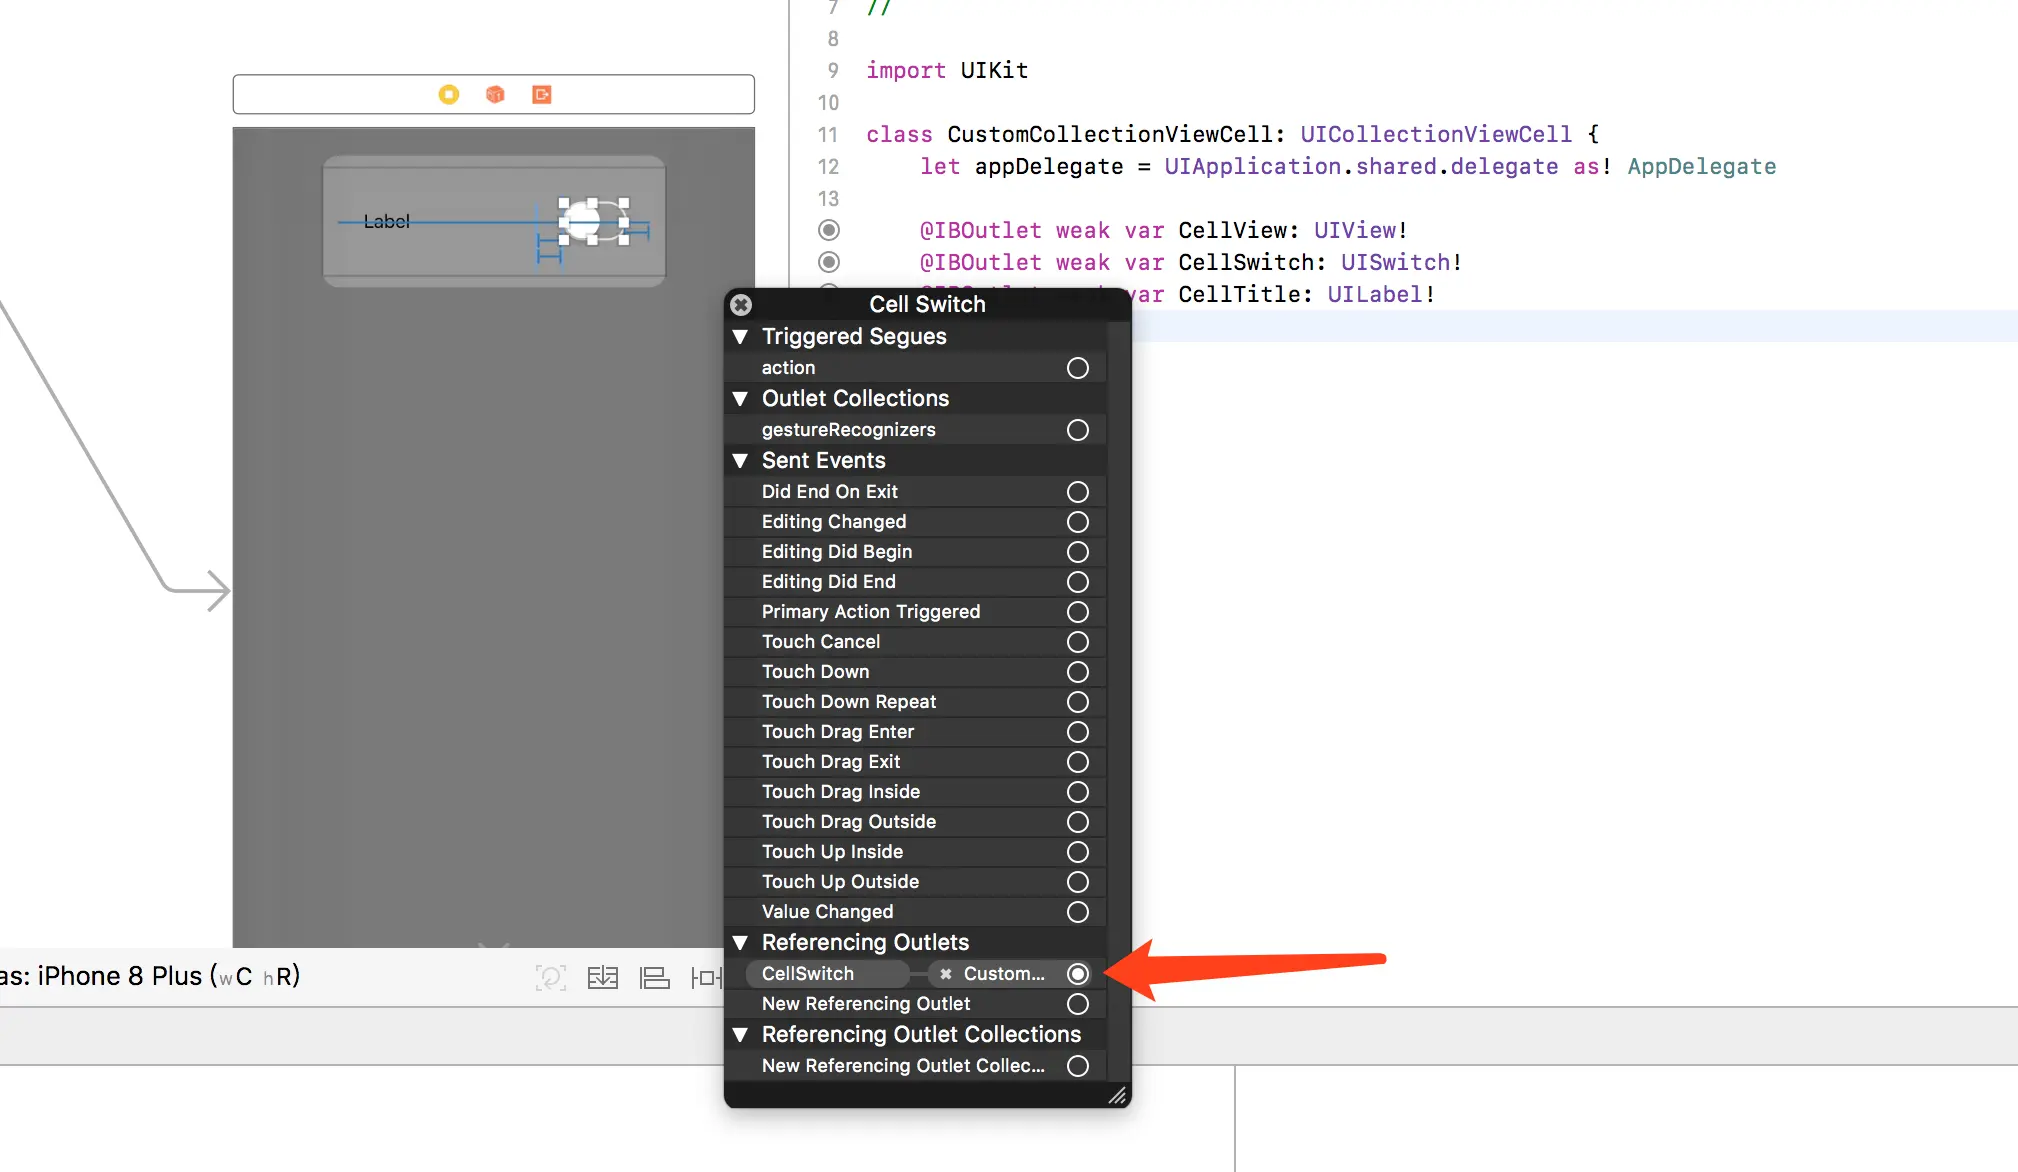2018x1172 pixels.
Task: Select the New Referencing Outlet row
Action: coord(865,1003)
